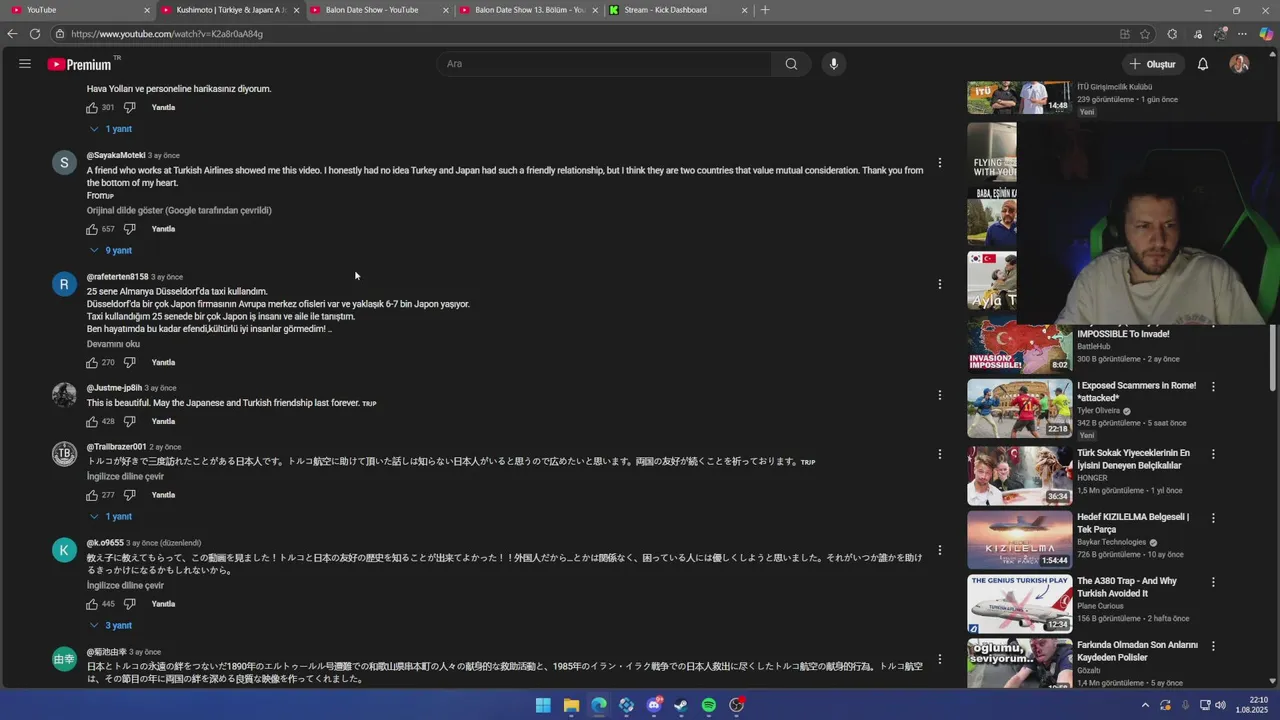Open options menu for @SayakaMoteki comment

point(939,163)
